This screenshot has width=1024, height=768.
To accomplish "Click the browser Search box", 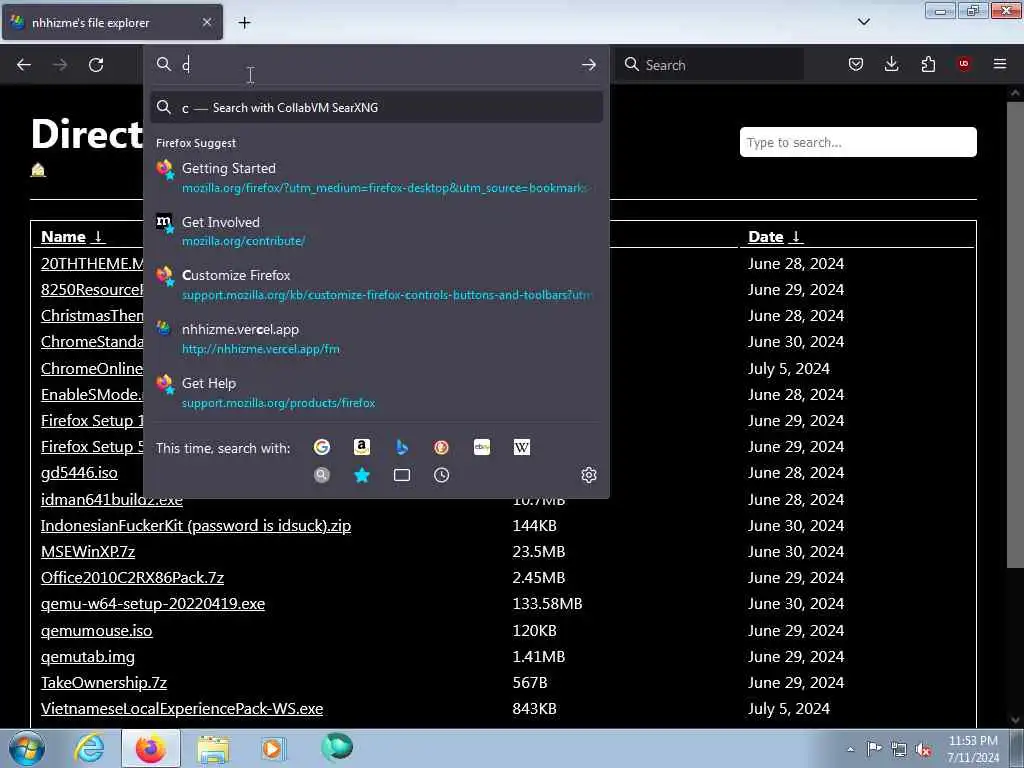I will tap(710, 65).
